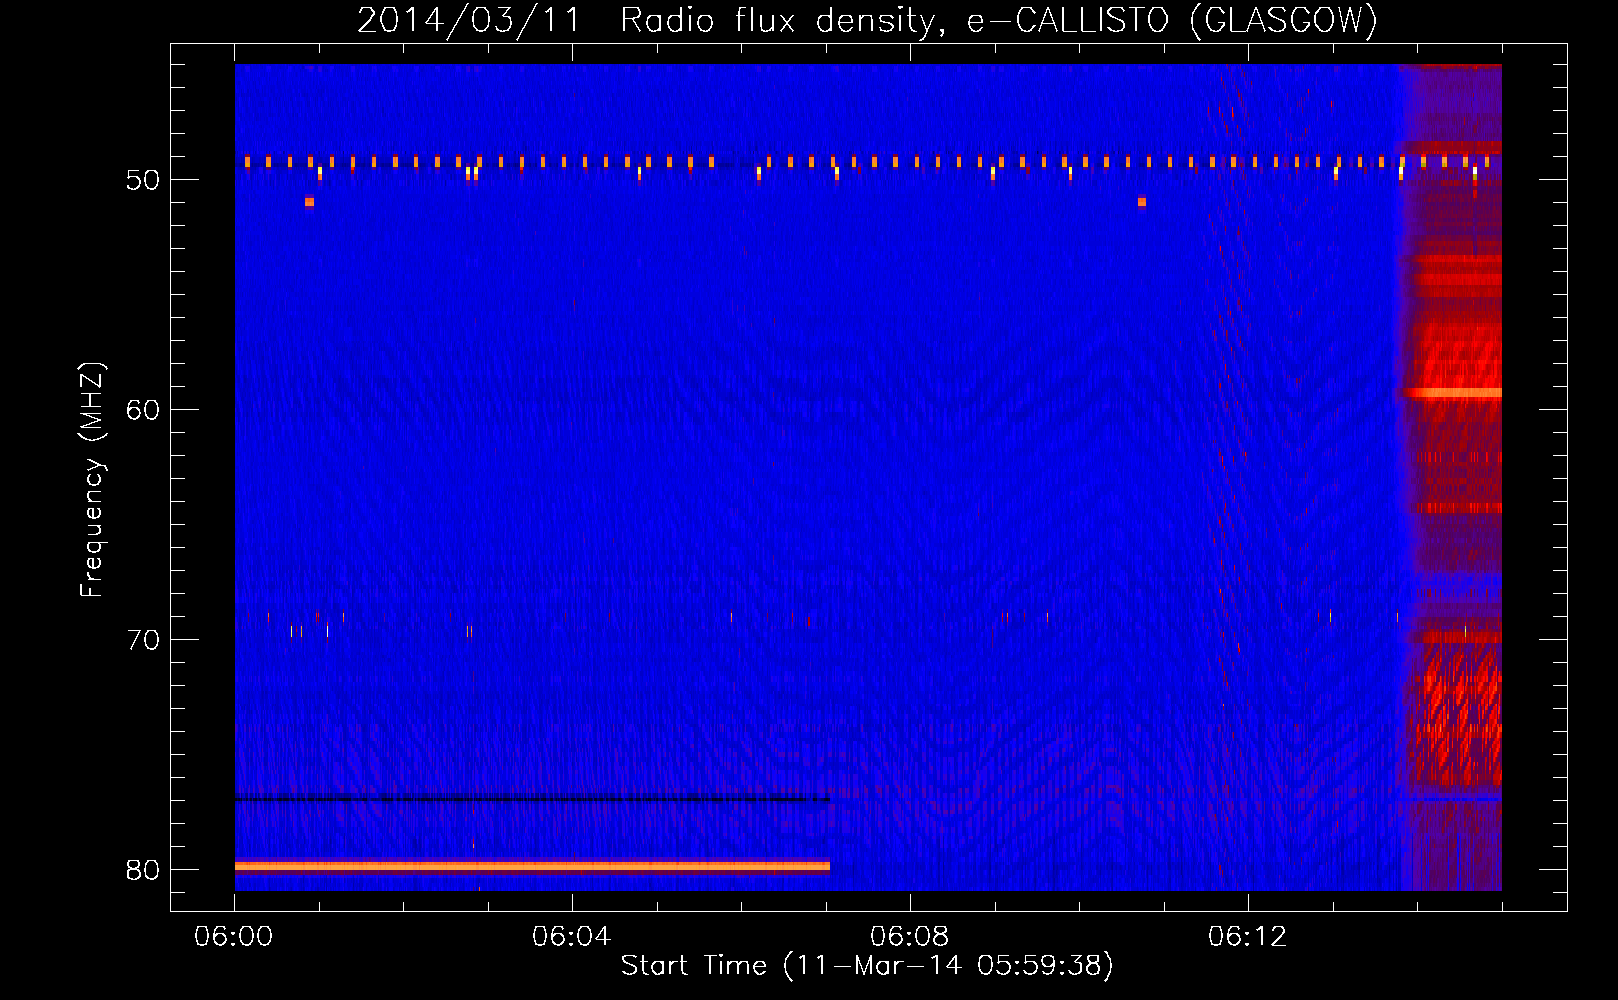This screenshot has width=1618, height=1000.
Task: Click the 'Start Time (11-Mar-14 05:59:38)' label
Action: click(867, 966)
